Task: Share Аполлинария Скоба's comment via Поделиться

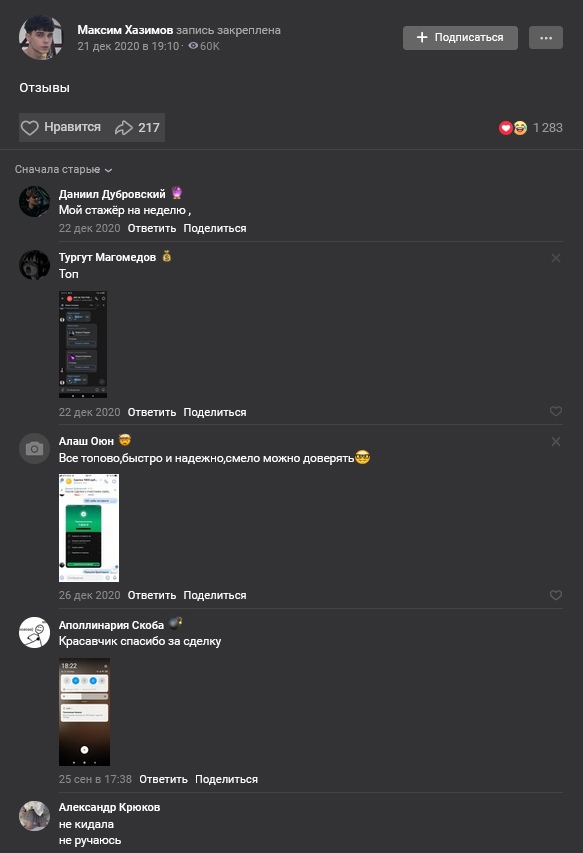Action: click(226, 779)
